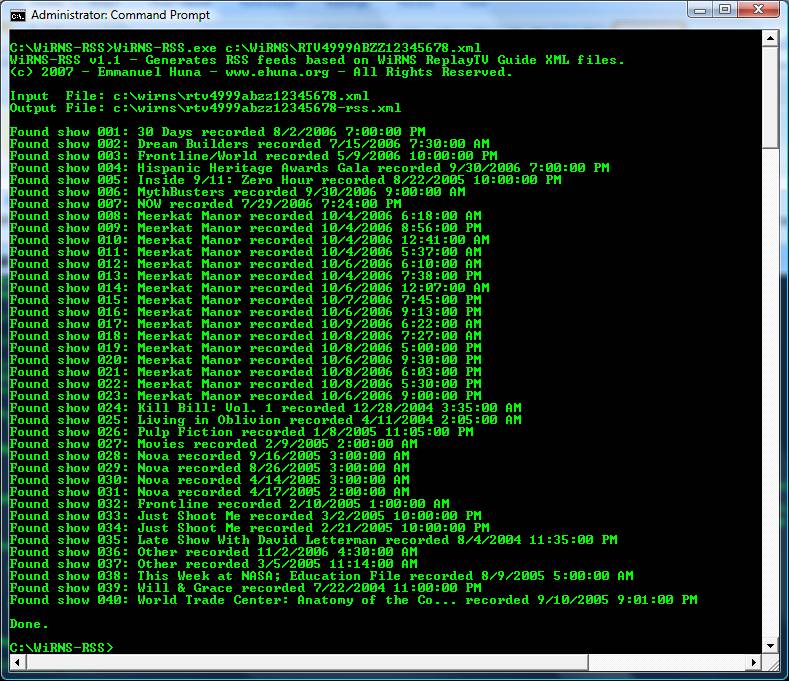
Task: Click the 'Output File' path line
Action: [x=205, y=108]
